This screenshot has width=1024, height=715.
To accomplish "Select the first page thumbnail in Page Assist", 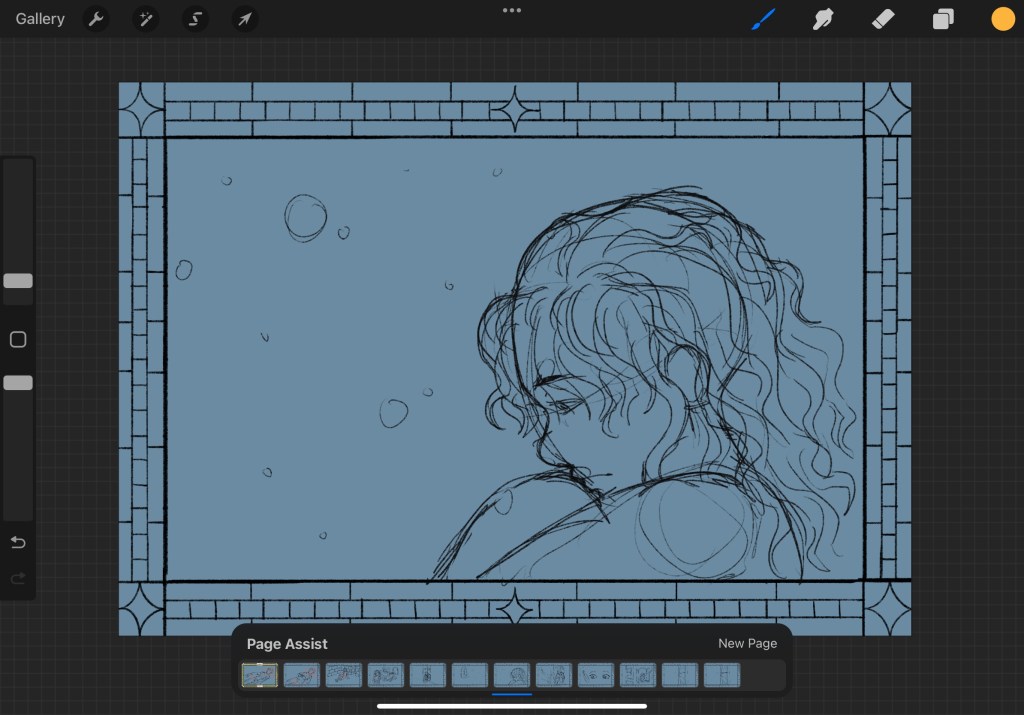I will click(260, 676).
